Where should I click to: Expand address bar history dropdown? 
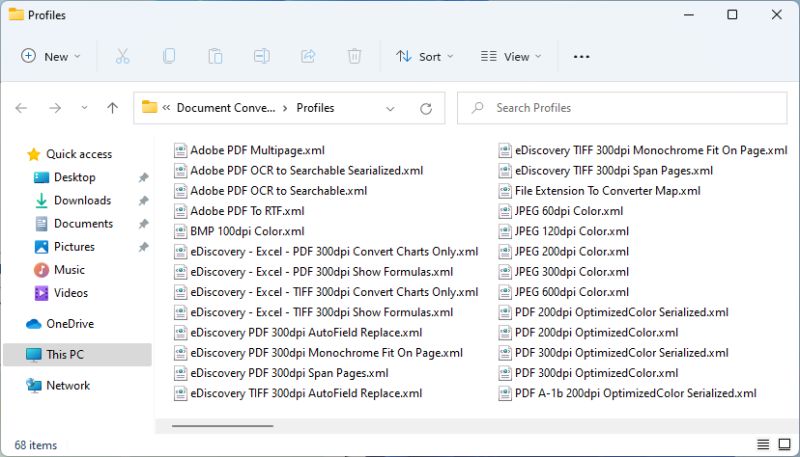pos(390,109)
